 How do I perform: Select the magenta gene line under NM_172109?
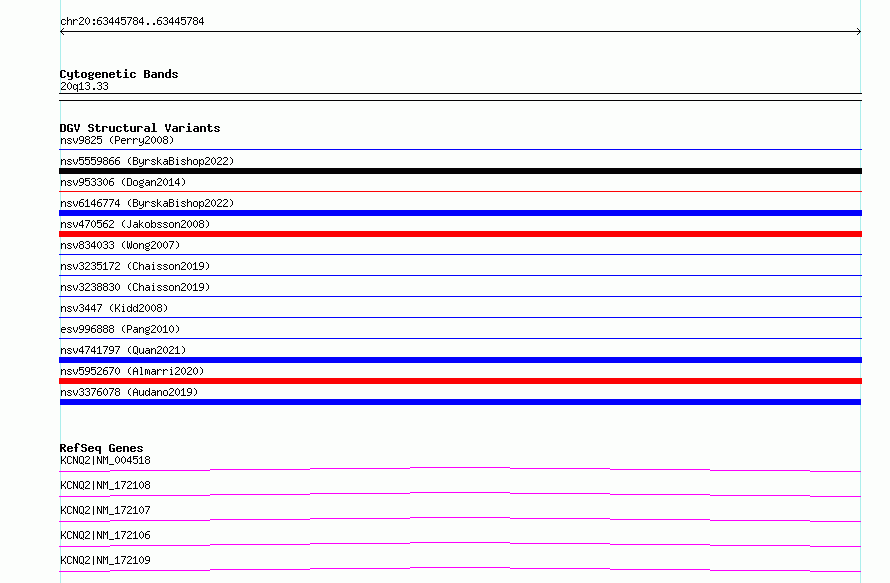tap(460, 569)
